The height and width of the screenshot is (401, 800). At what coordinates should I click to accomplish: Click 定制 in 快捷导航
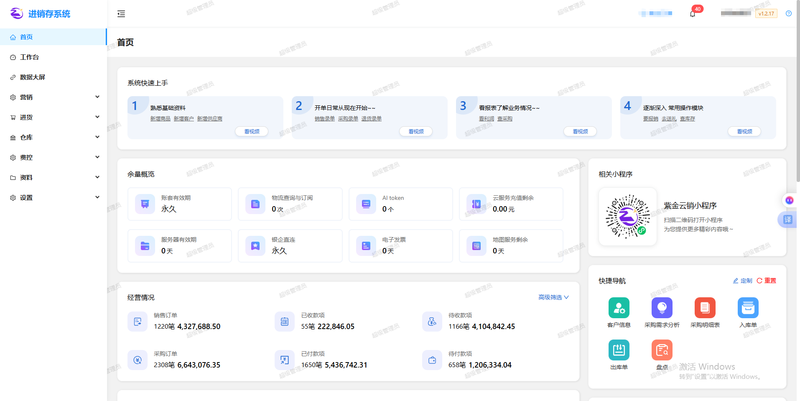[x=742, y=281]
